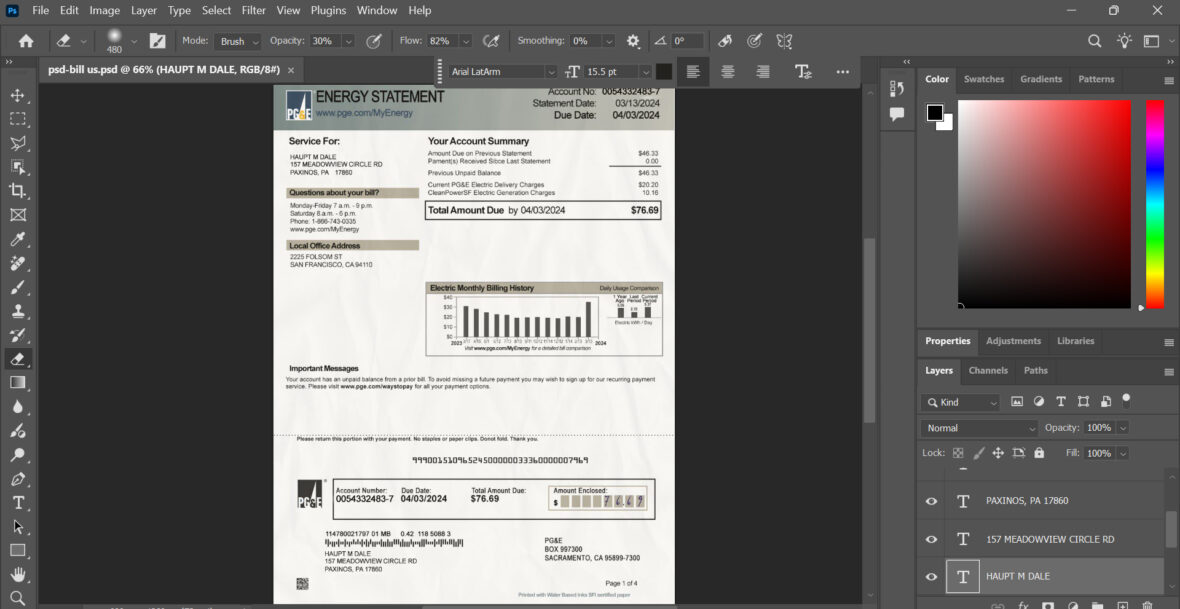
Task: Left align the text
Action: tap(693, 72)
